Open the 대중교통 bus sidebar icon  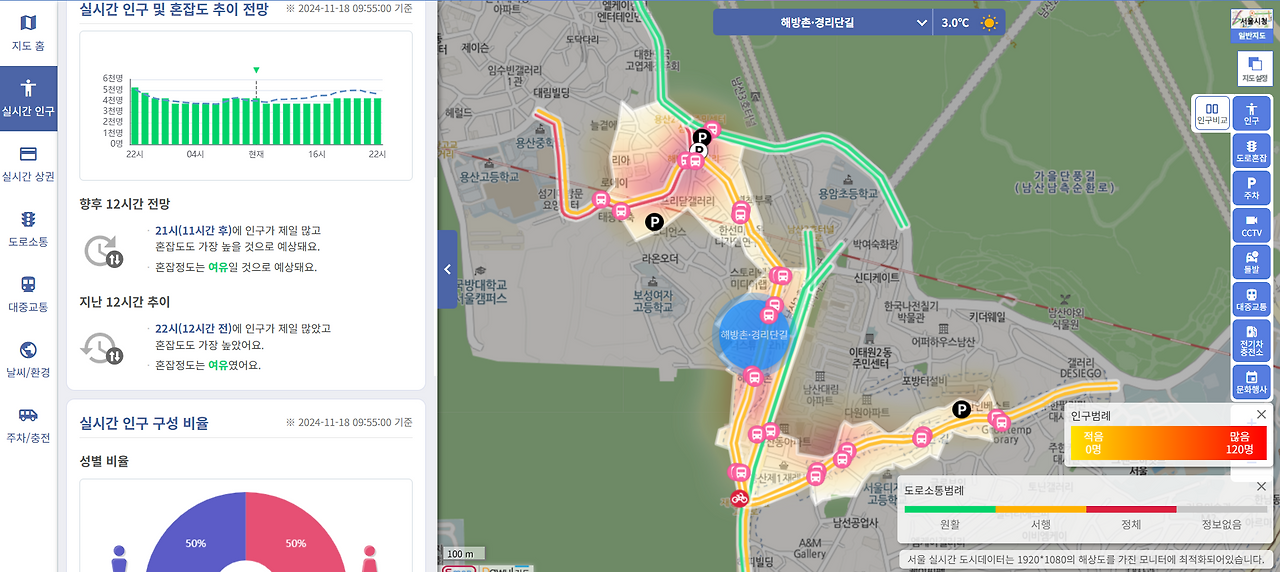click(28, 284)
